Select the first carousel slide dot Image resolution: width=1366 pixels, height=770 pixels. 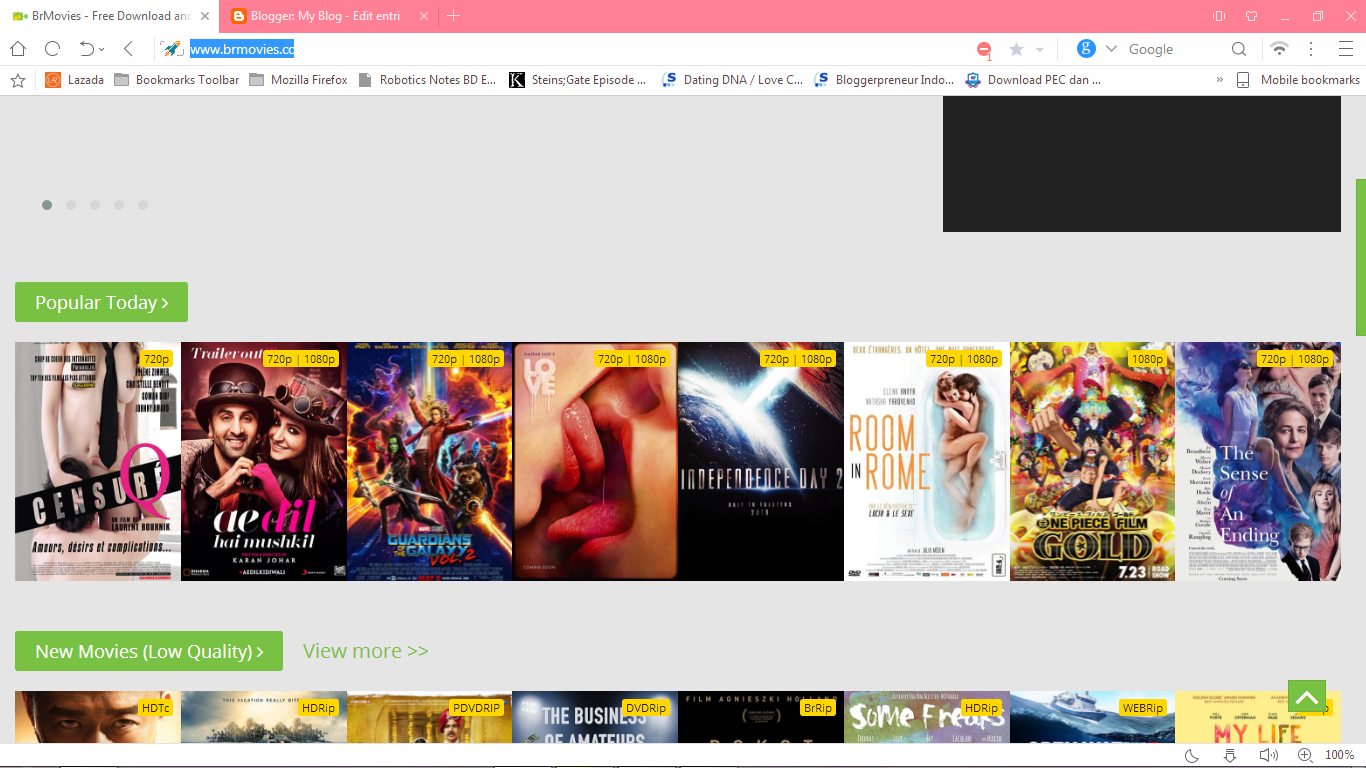coord(47,205)
